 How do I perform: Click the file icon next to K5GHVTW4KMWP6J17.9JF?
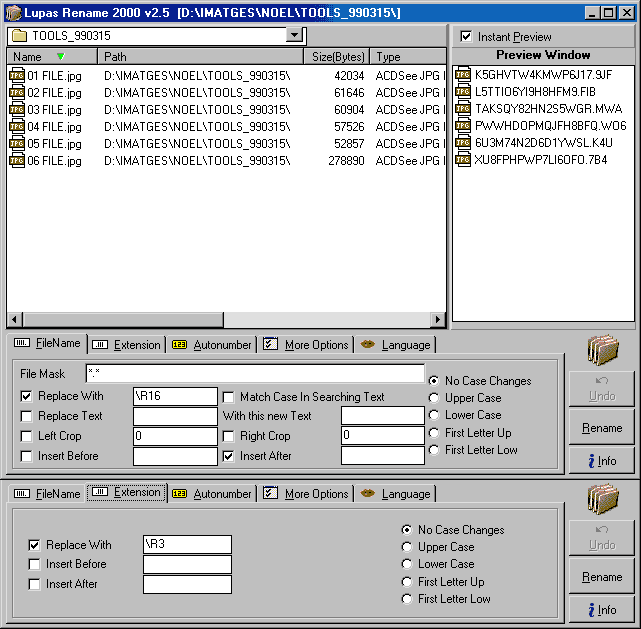(463, 75)
